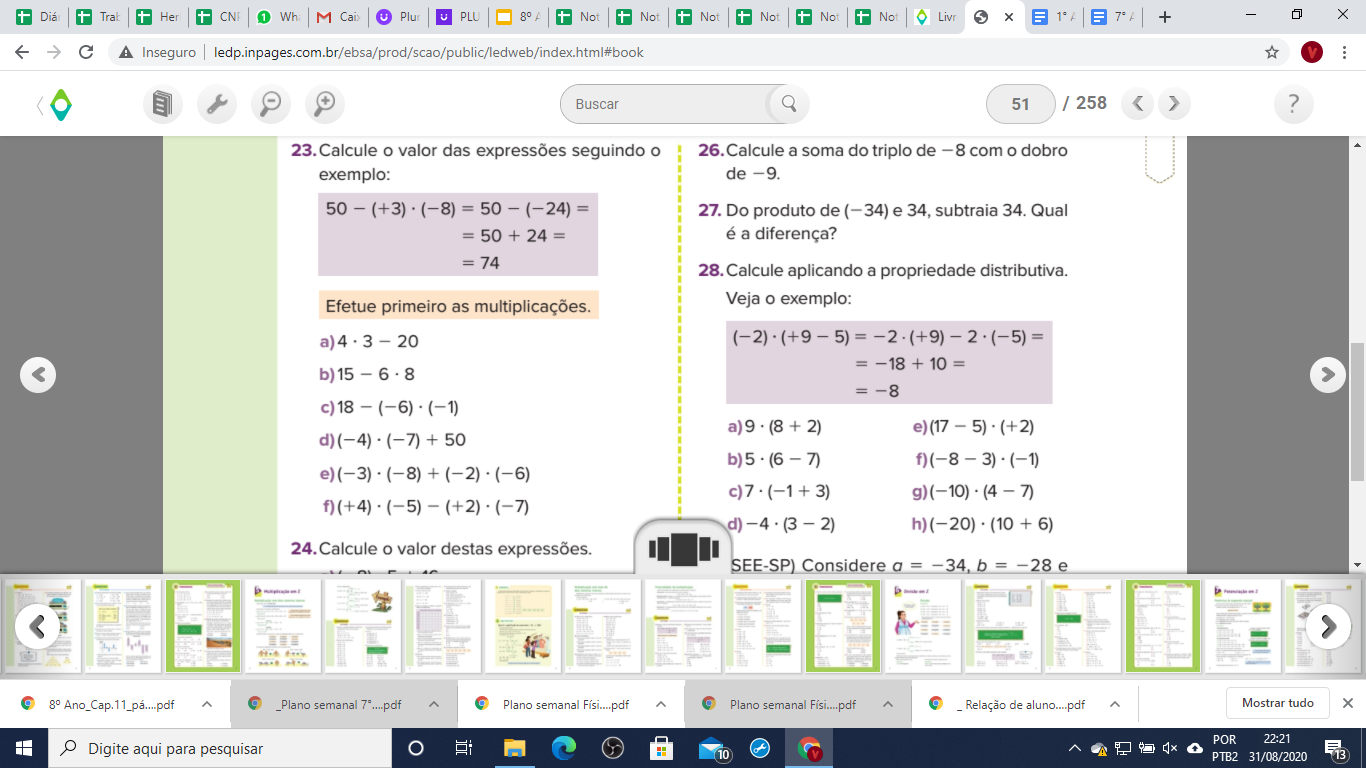The width and height of the screenshot is (1366, 768).
Task: Switch to the Gmail Caix tab
Action: pos(338,17)
